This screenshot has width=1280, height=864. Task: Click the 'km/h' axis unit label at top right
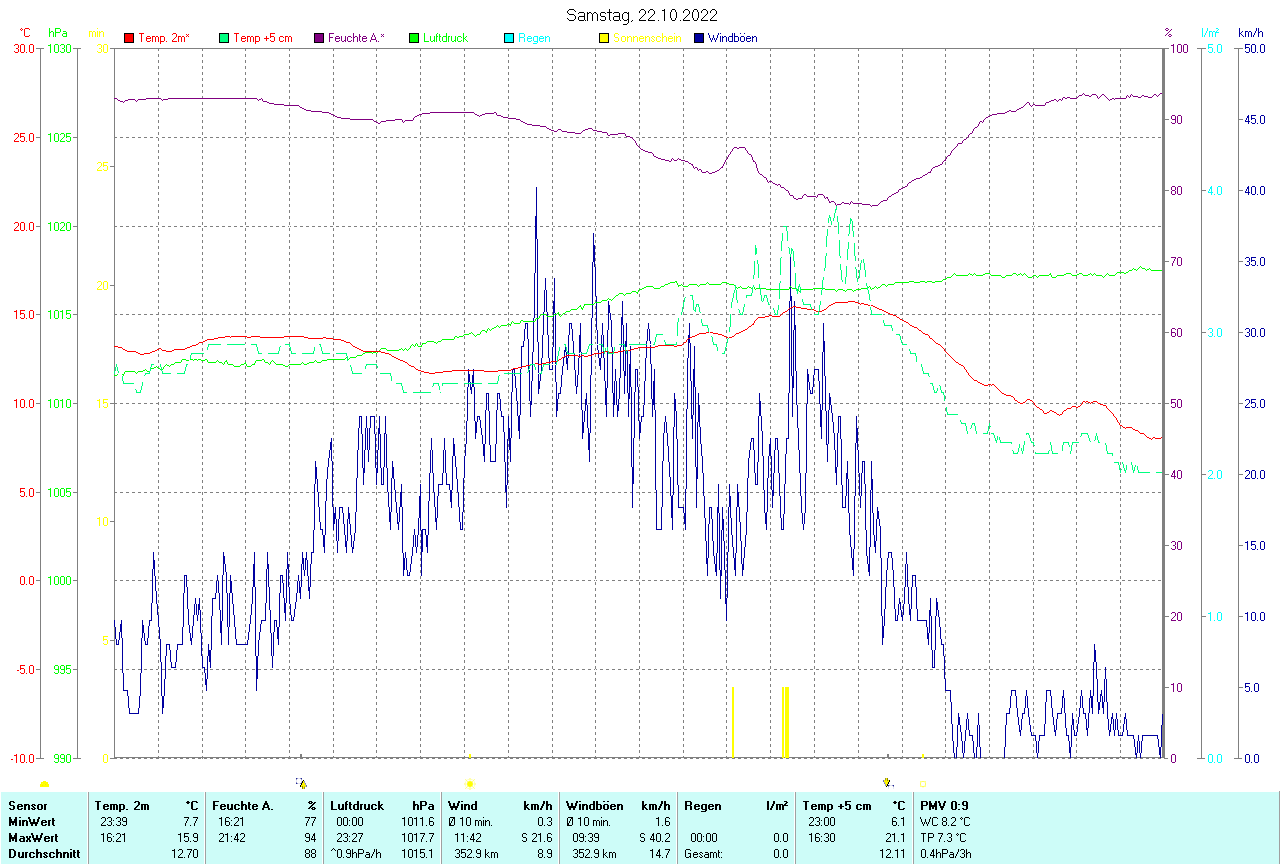pyautogui.click(x=1250, y=33)
